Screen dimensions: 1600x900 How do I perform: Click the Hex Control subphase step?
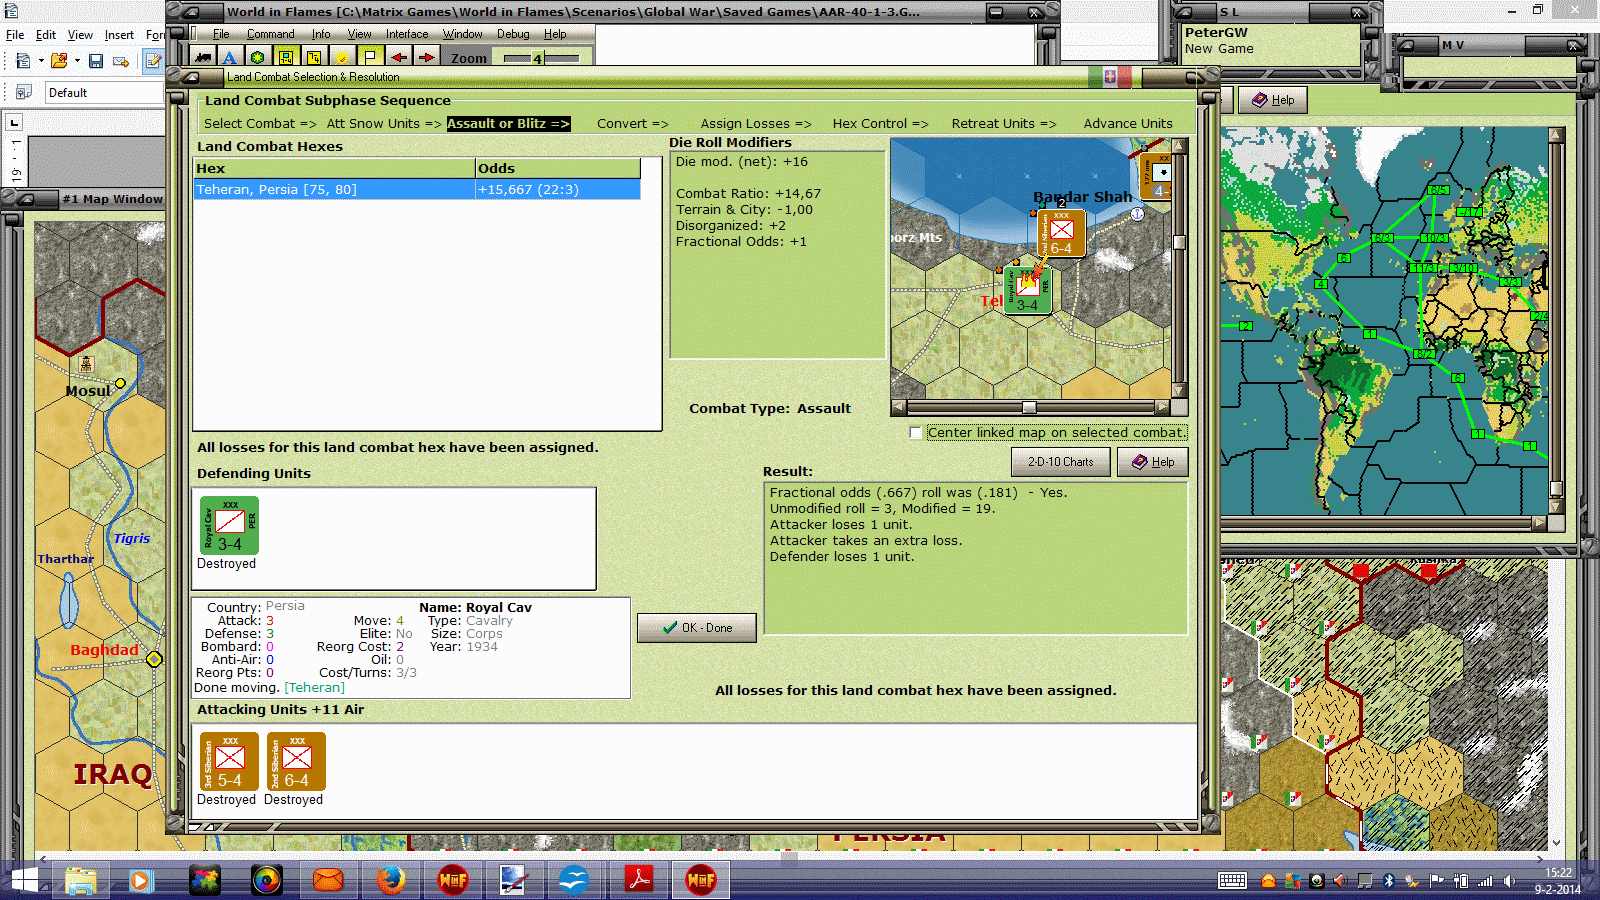click(x=880, y=124)
